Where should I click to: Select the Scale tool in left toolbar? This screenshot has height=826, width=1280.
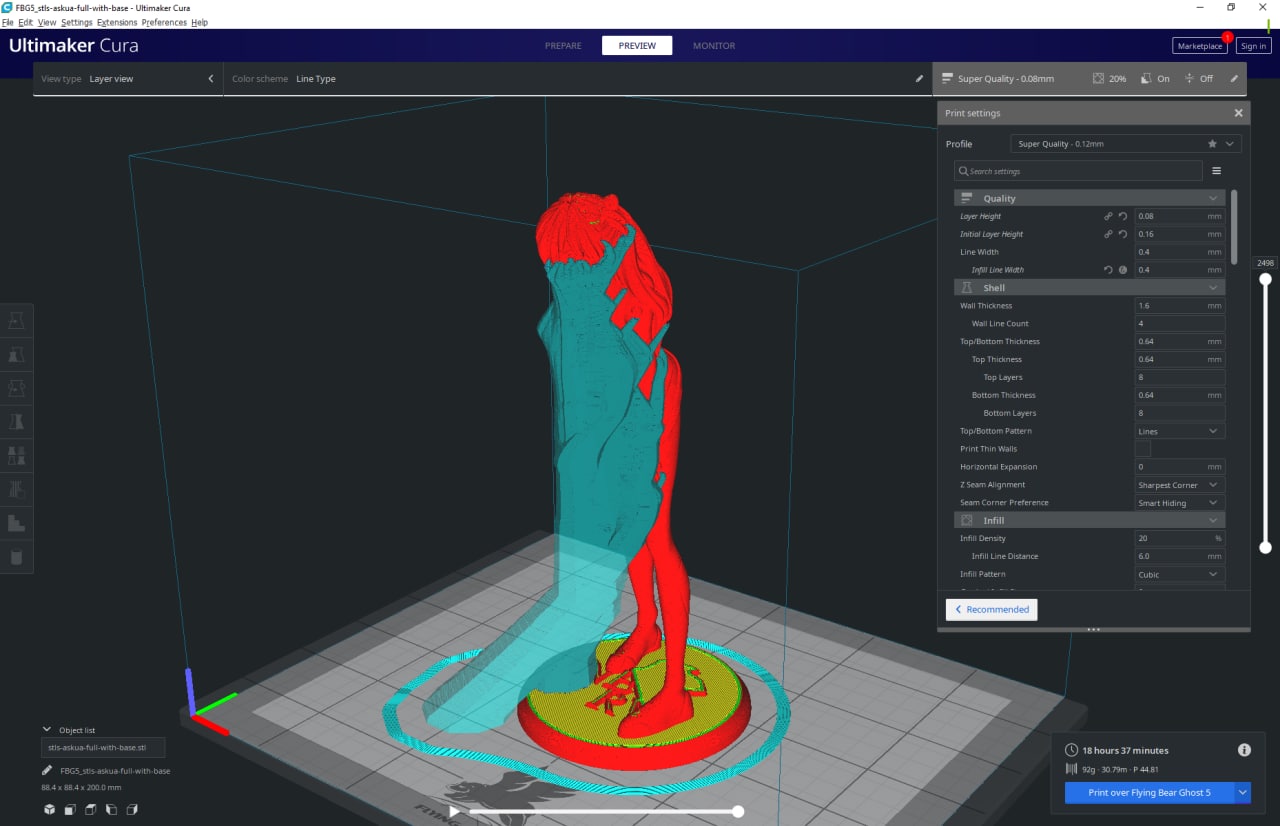(x=16, y=354)
